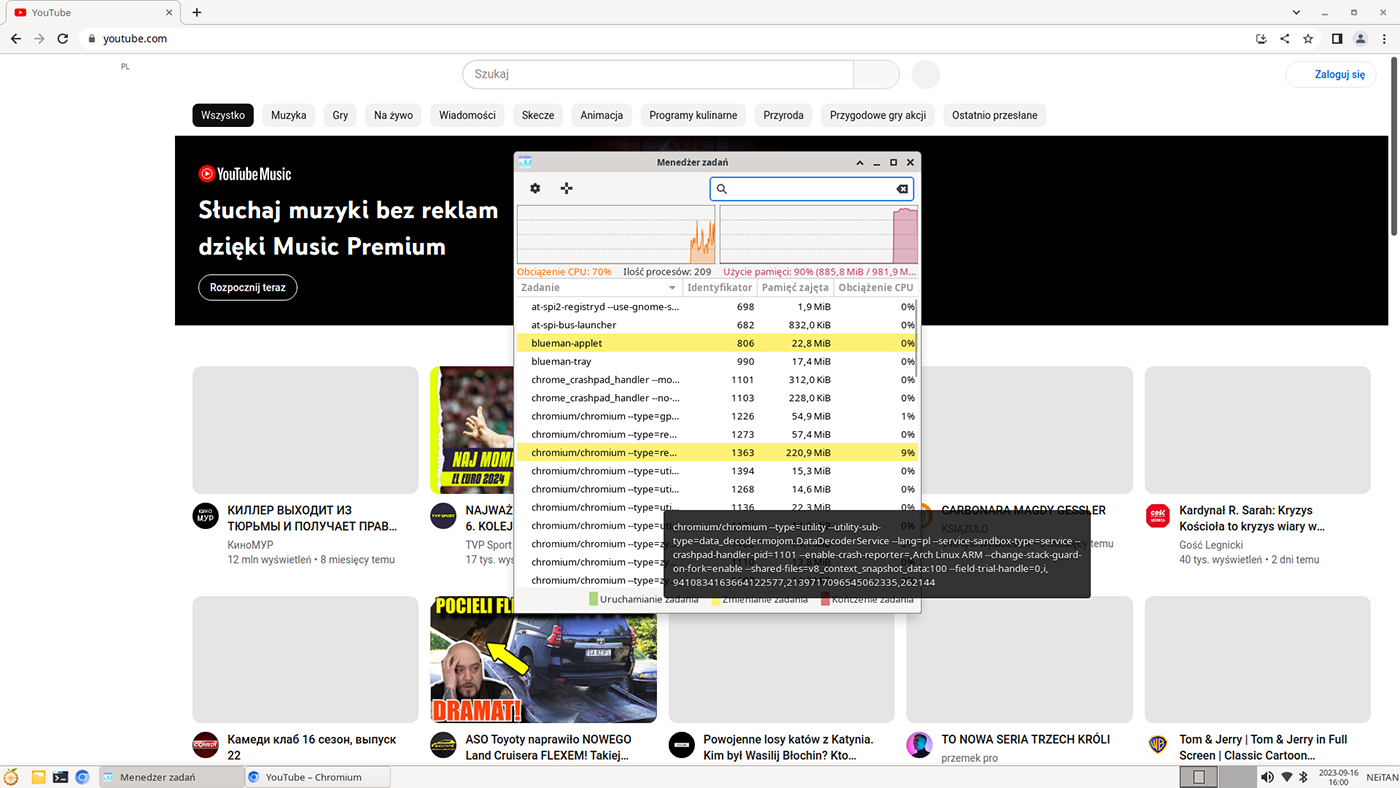Screen dimensions: 1400x788
Task: Select the Muzyka category chip
Action: click(288, 115)
